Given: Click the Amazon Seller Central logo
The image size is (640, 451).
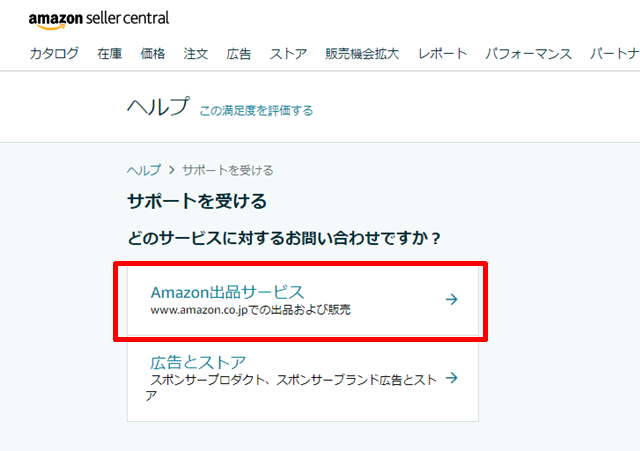Looking at the screenshot, I should click(99, 18).
